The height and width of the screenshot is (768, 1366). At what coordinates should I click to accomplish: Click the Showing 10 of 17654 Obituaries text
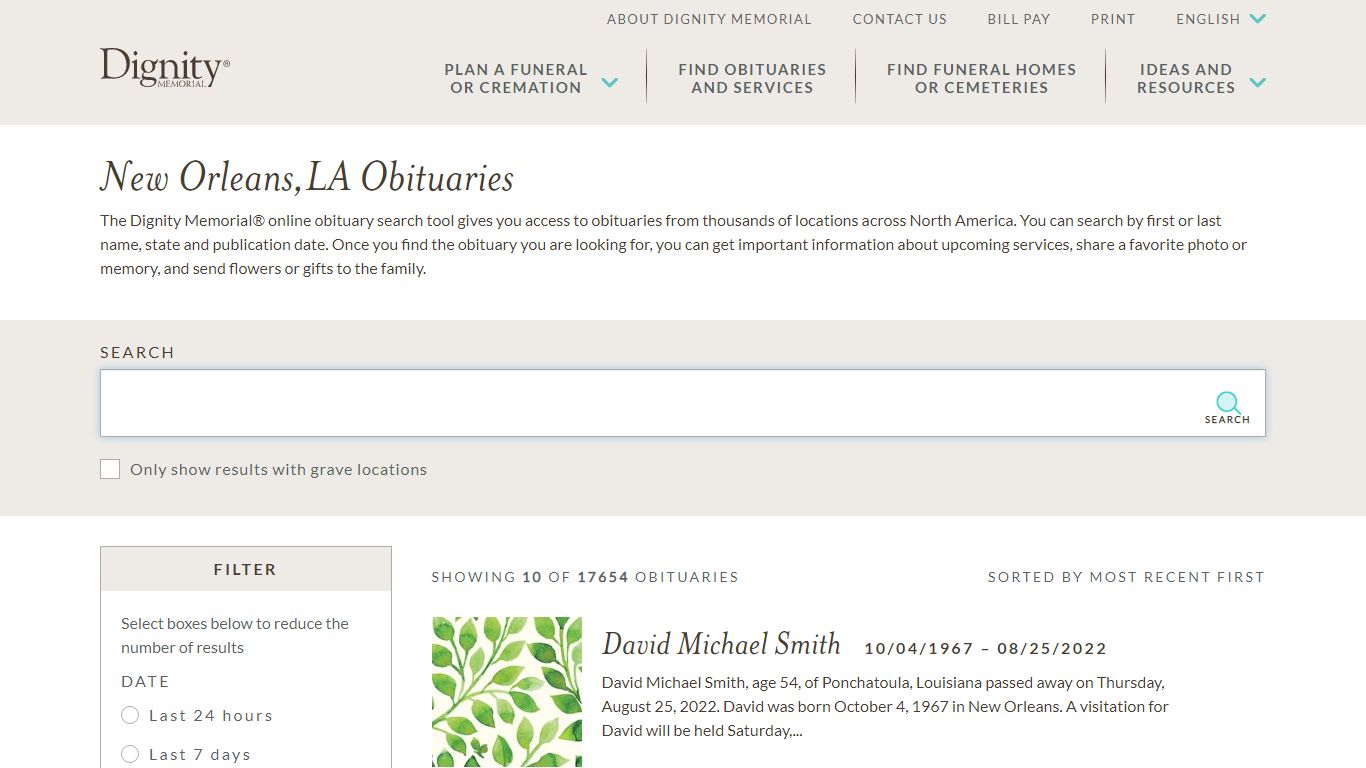coord(585,577)
